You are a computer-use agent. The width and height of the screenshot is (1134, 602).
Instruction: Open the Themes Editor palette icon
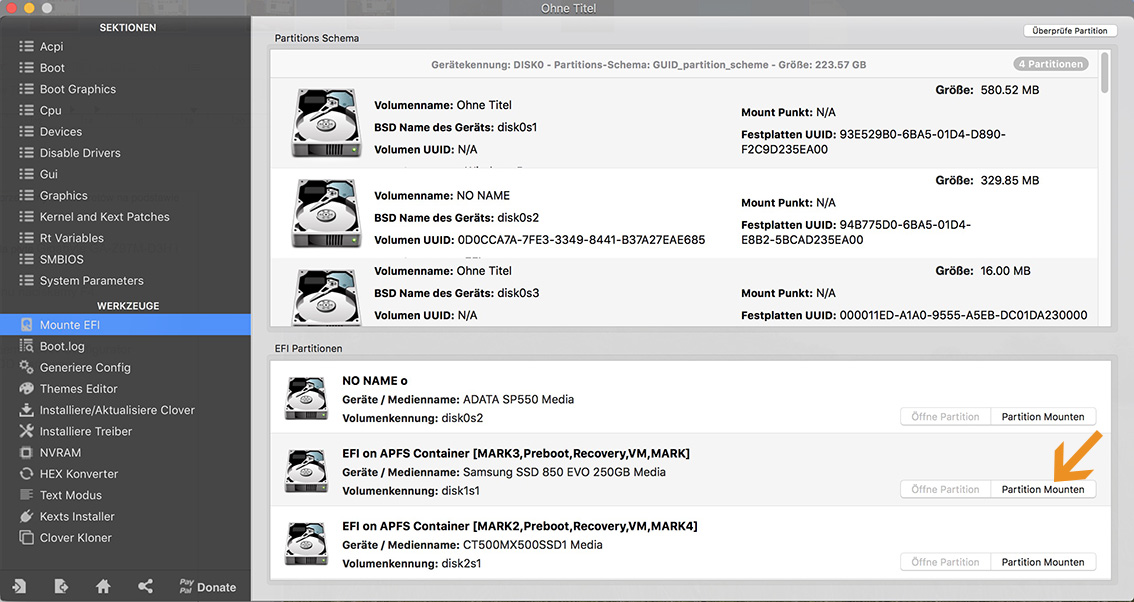pos(27,389)
